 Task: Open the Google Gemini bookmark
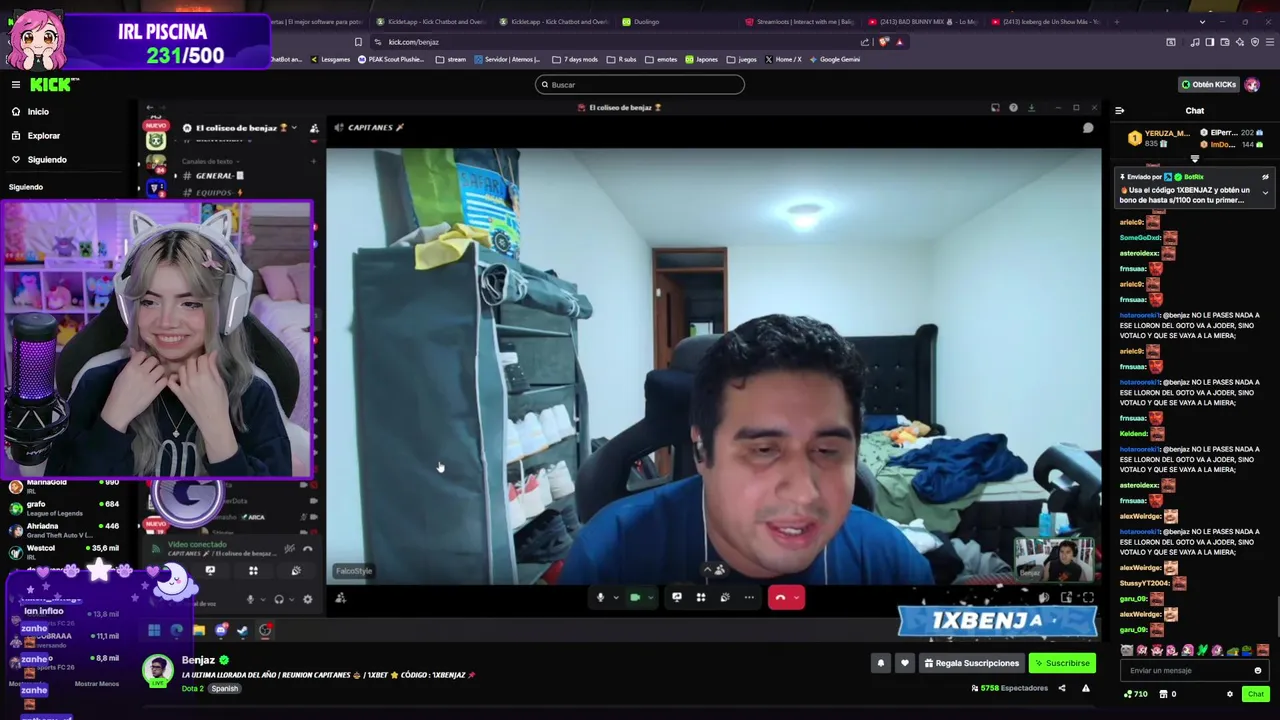tap(835, 59)
